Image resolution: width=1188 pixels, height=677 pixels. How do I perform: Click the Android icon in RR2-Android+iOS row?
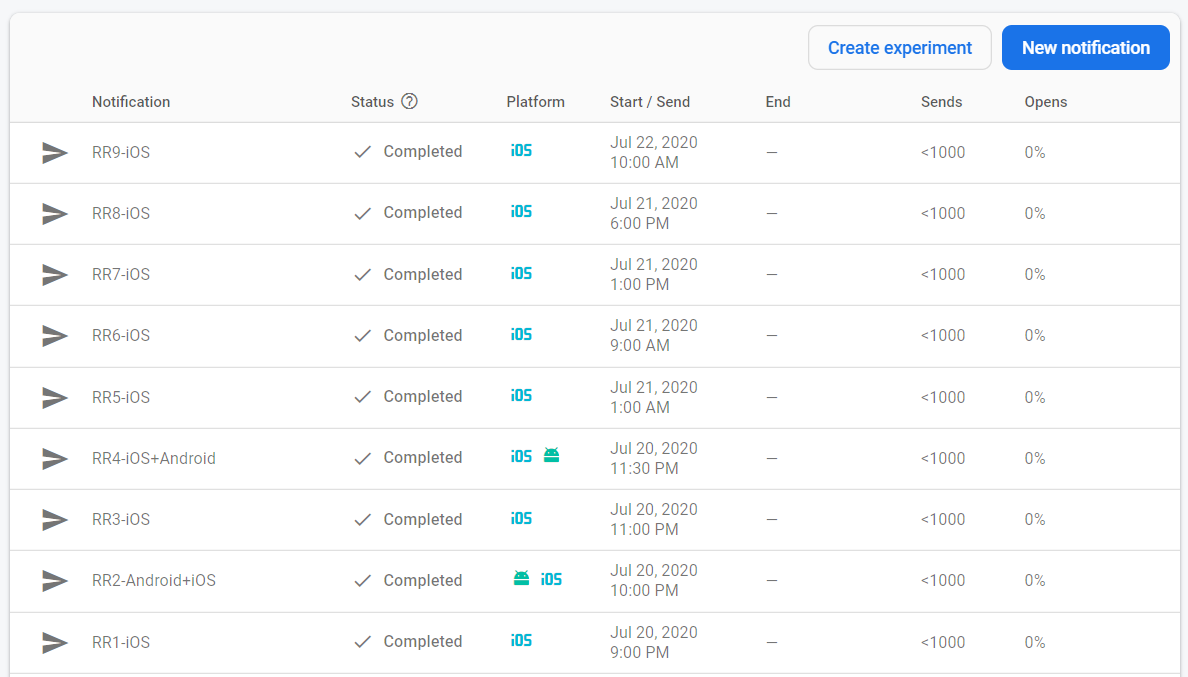[x=521, y=579]
